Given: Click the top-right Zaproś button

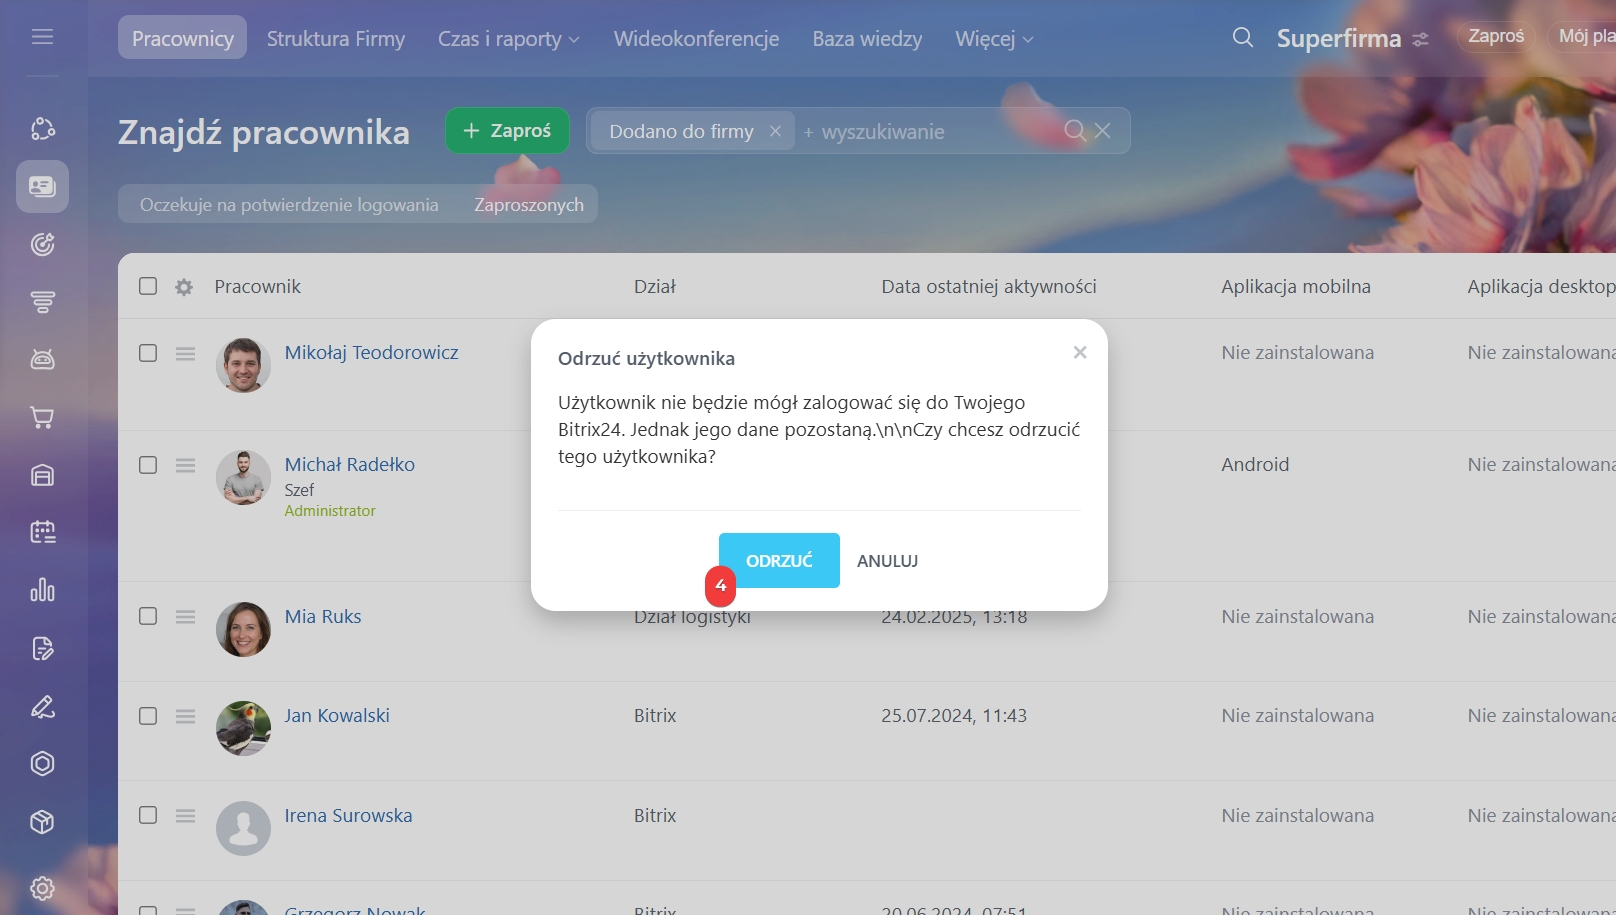Looking at the screenshot, I should pos(1496,36).
